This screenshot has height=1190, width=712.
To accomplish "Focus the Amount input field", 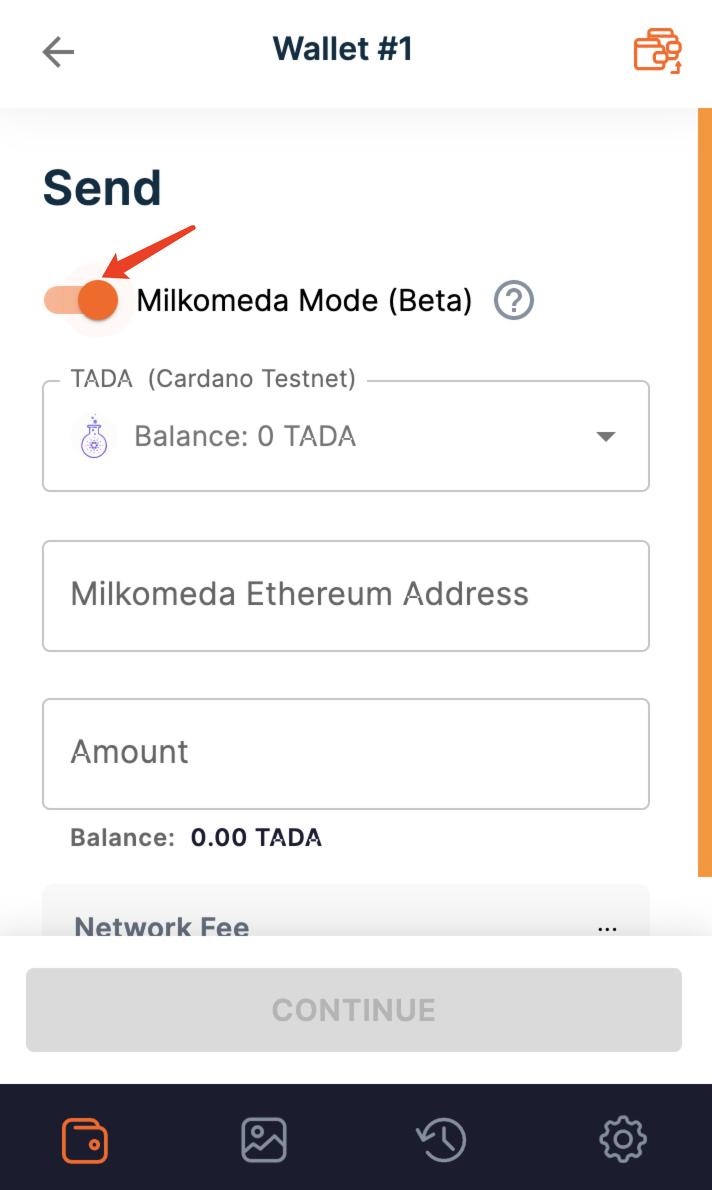I will point(345,753).
